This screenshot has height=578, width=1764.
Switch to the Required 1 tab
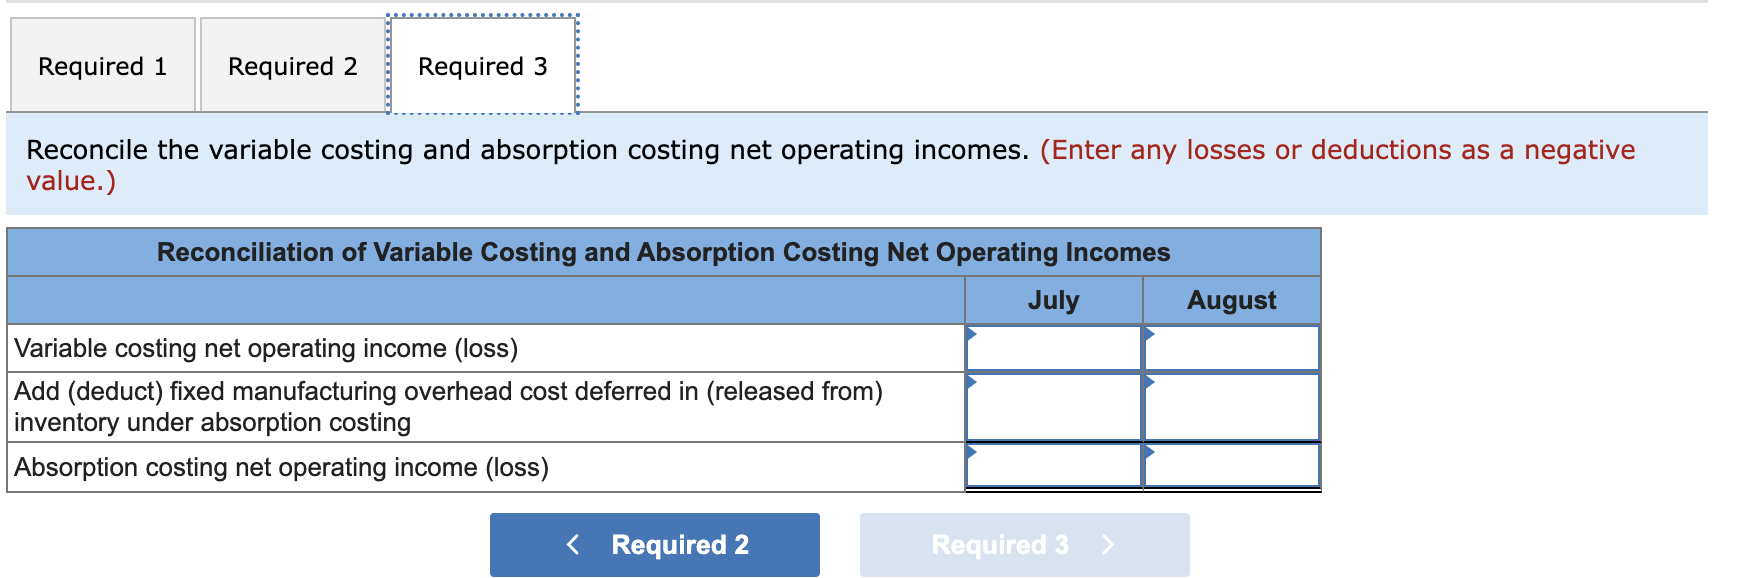pos(101,65)
